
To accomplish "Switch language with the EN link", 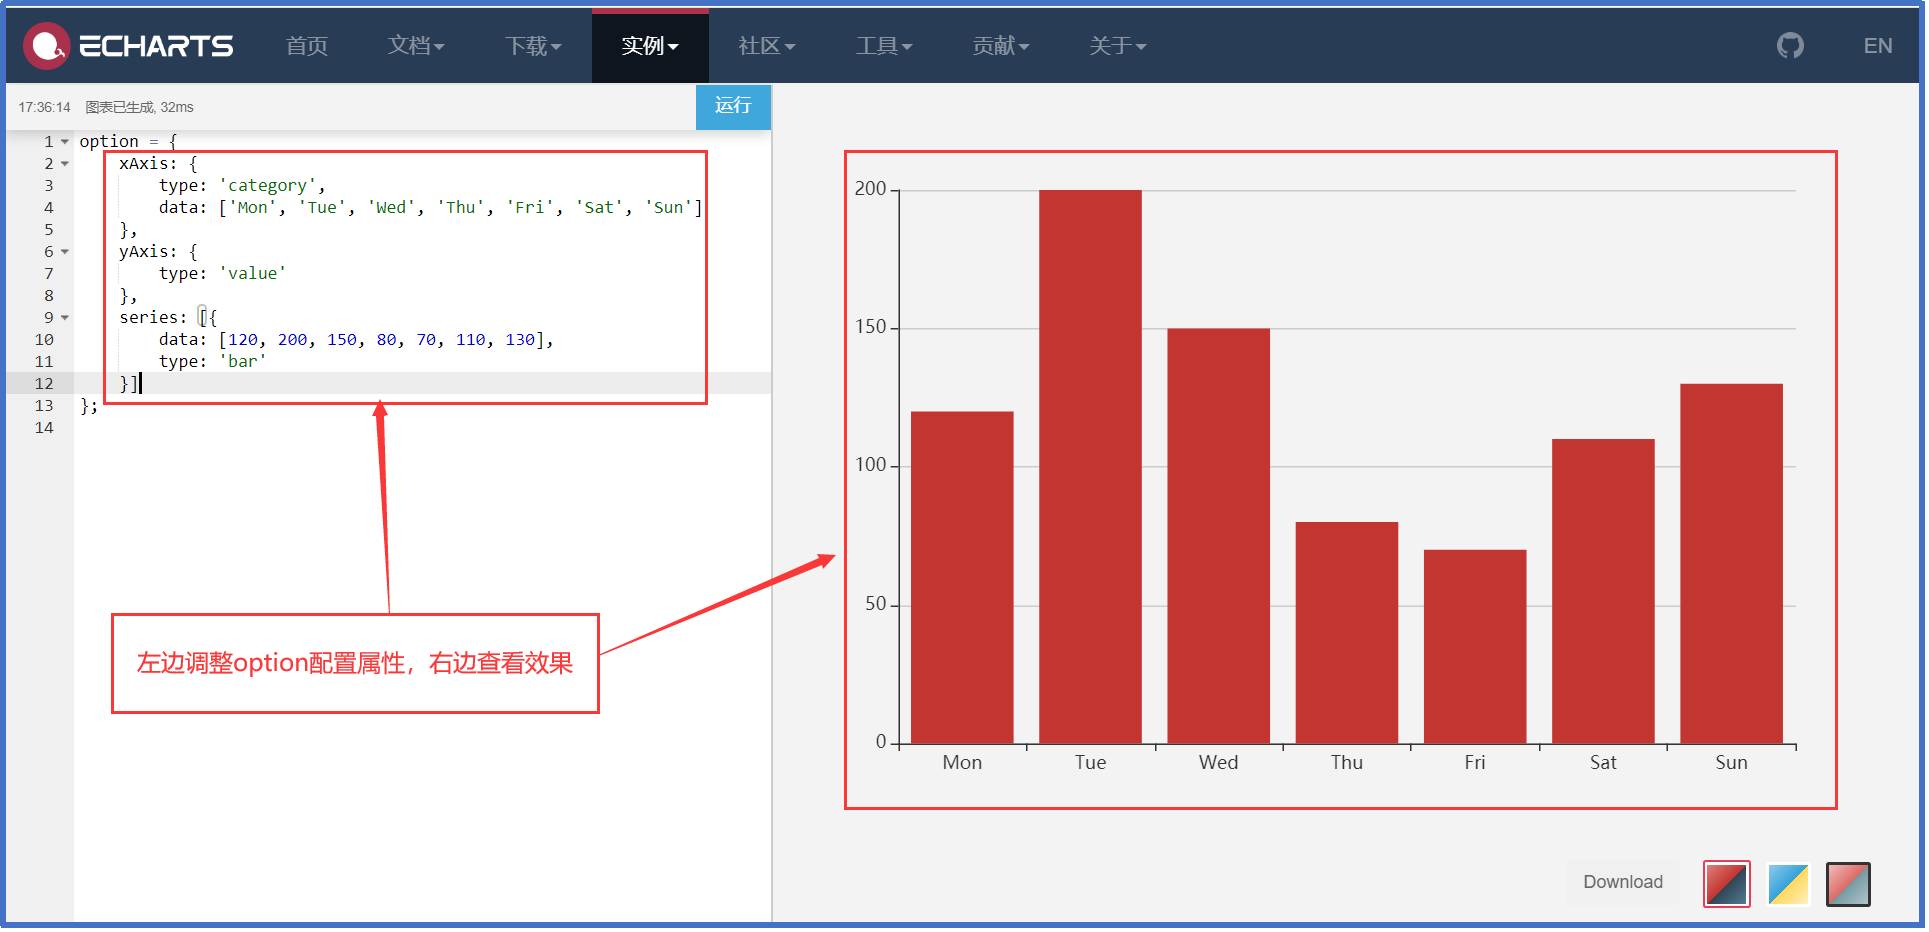I will click(x=1878, y=46).
